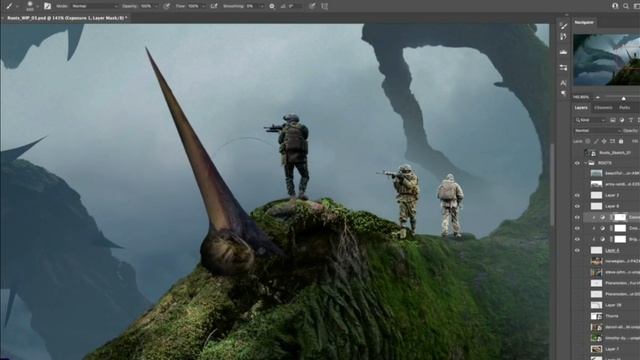Click the Brush tool icon in options bar

9,6
